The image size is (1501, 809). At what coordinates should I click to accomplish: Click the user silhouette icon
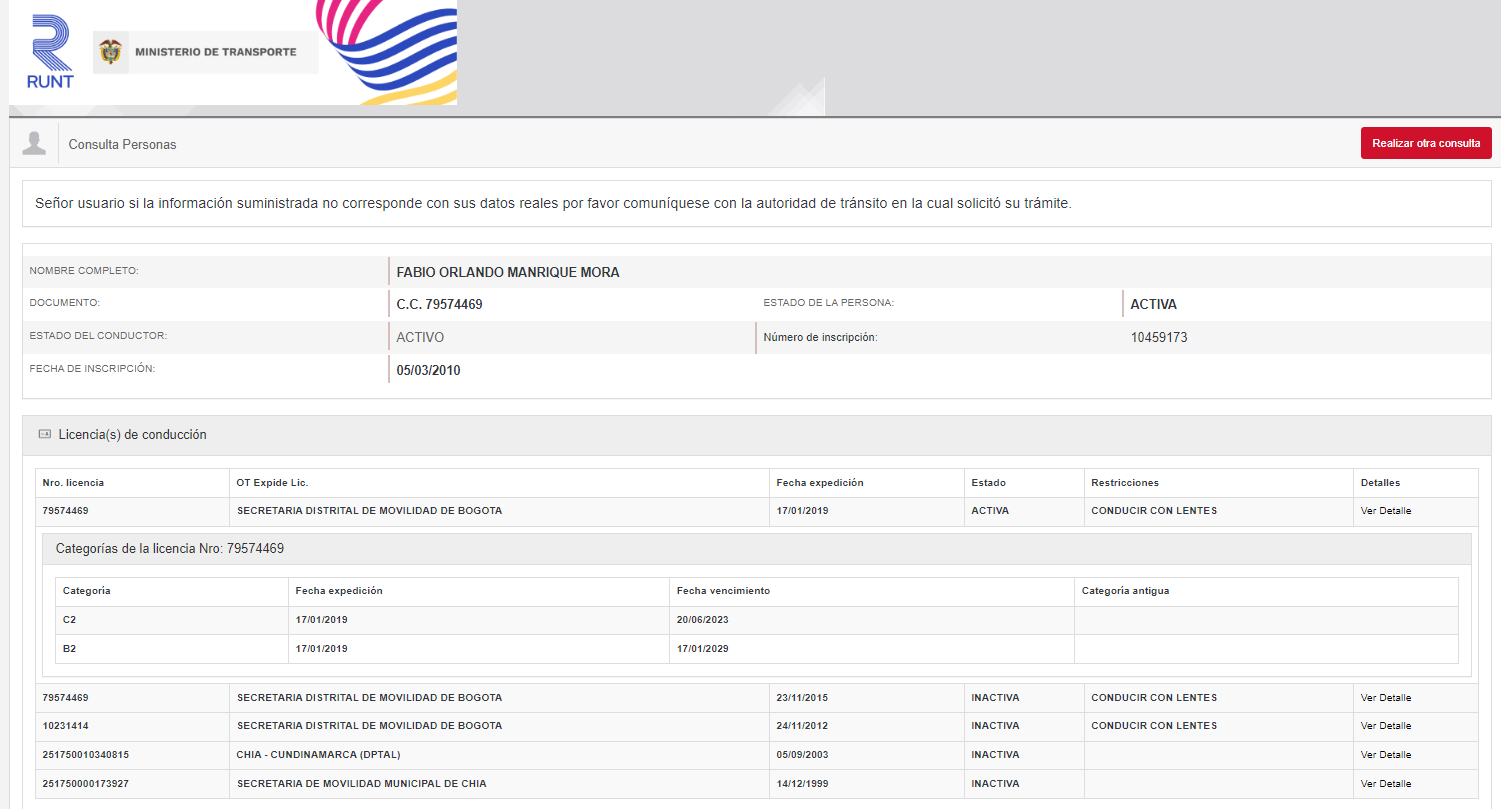(34, 143)
